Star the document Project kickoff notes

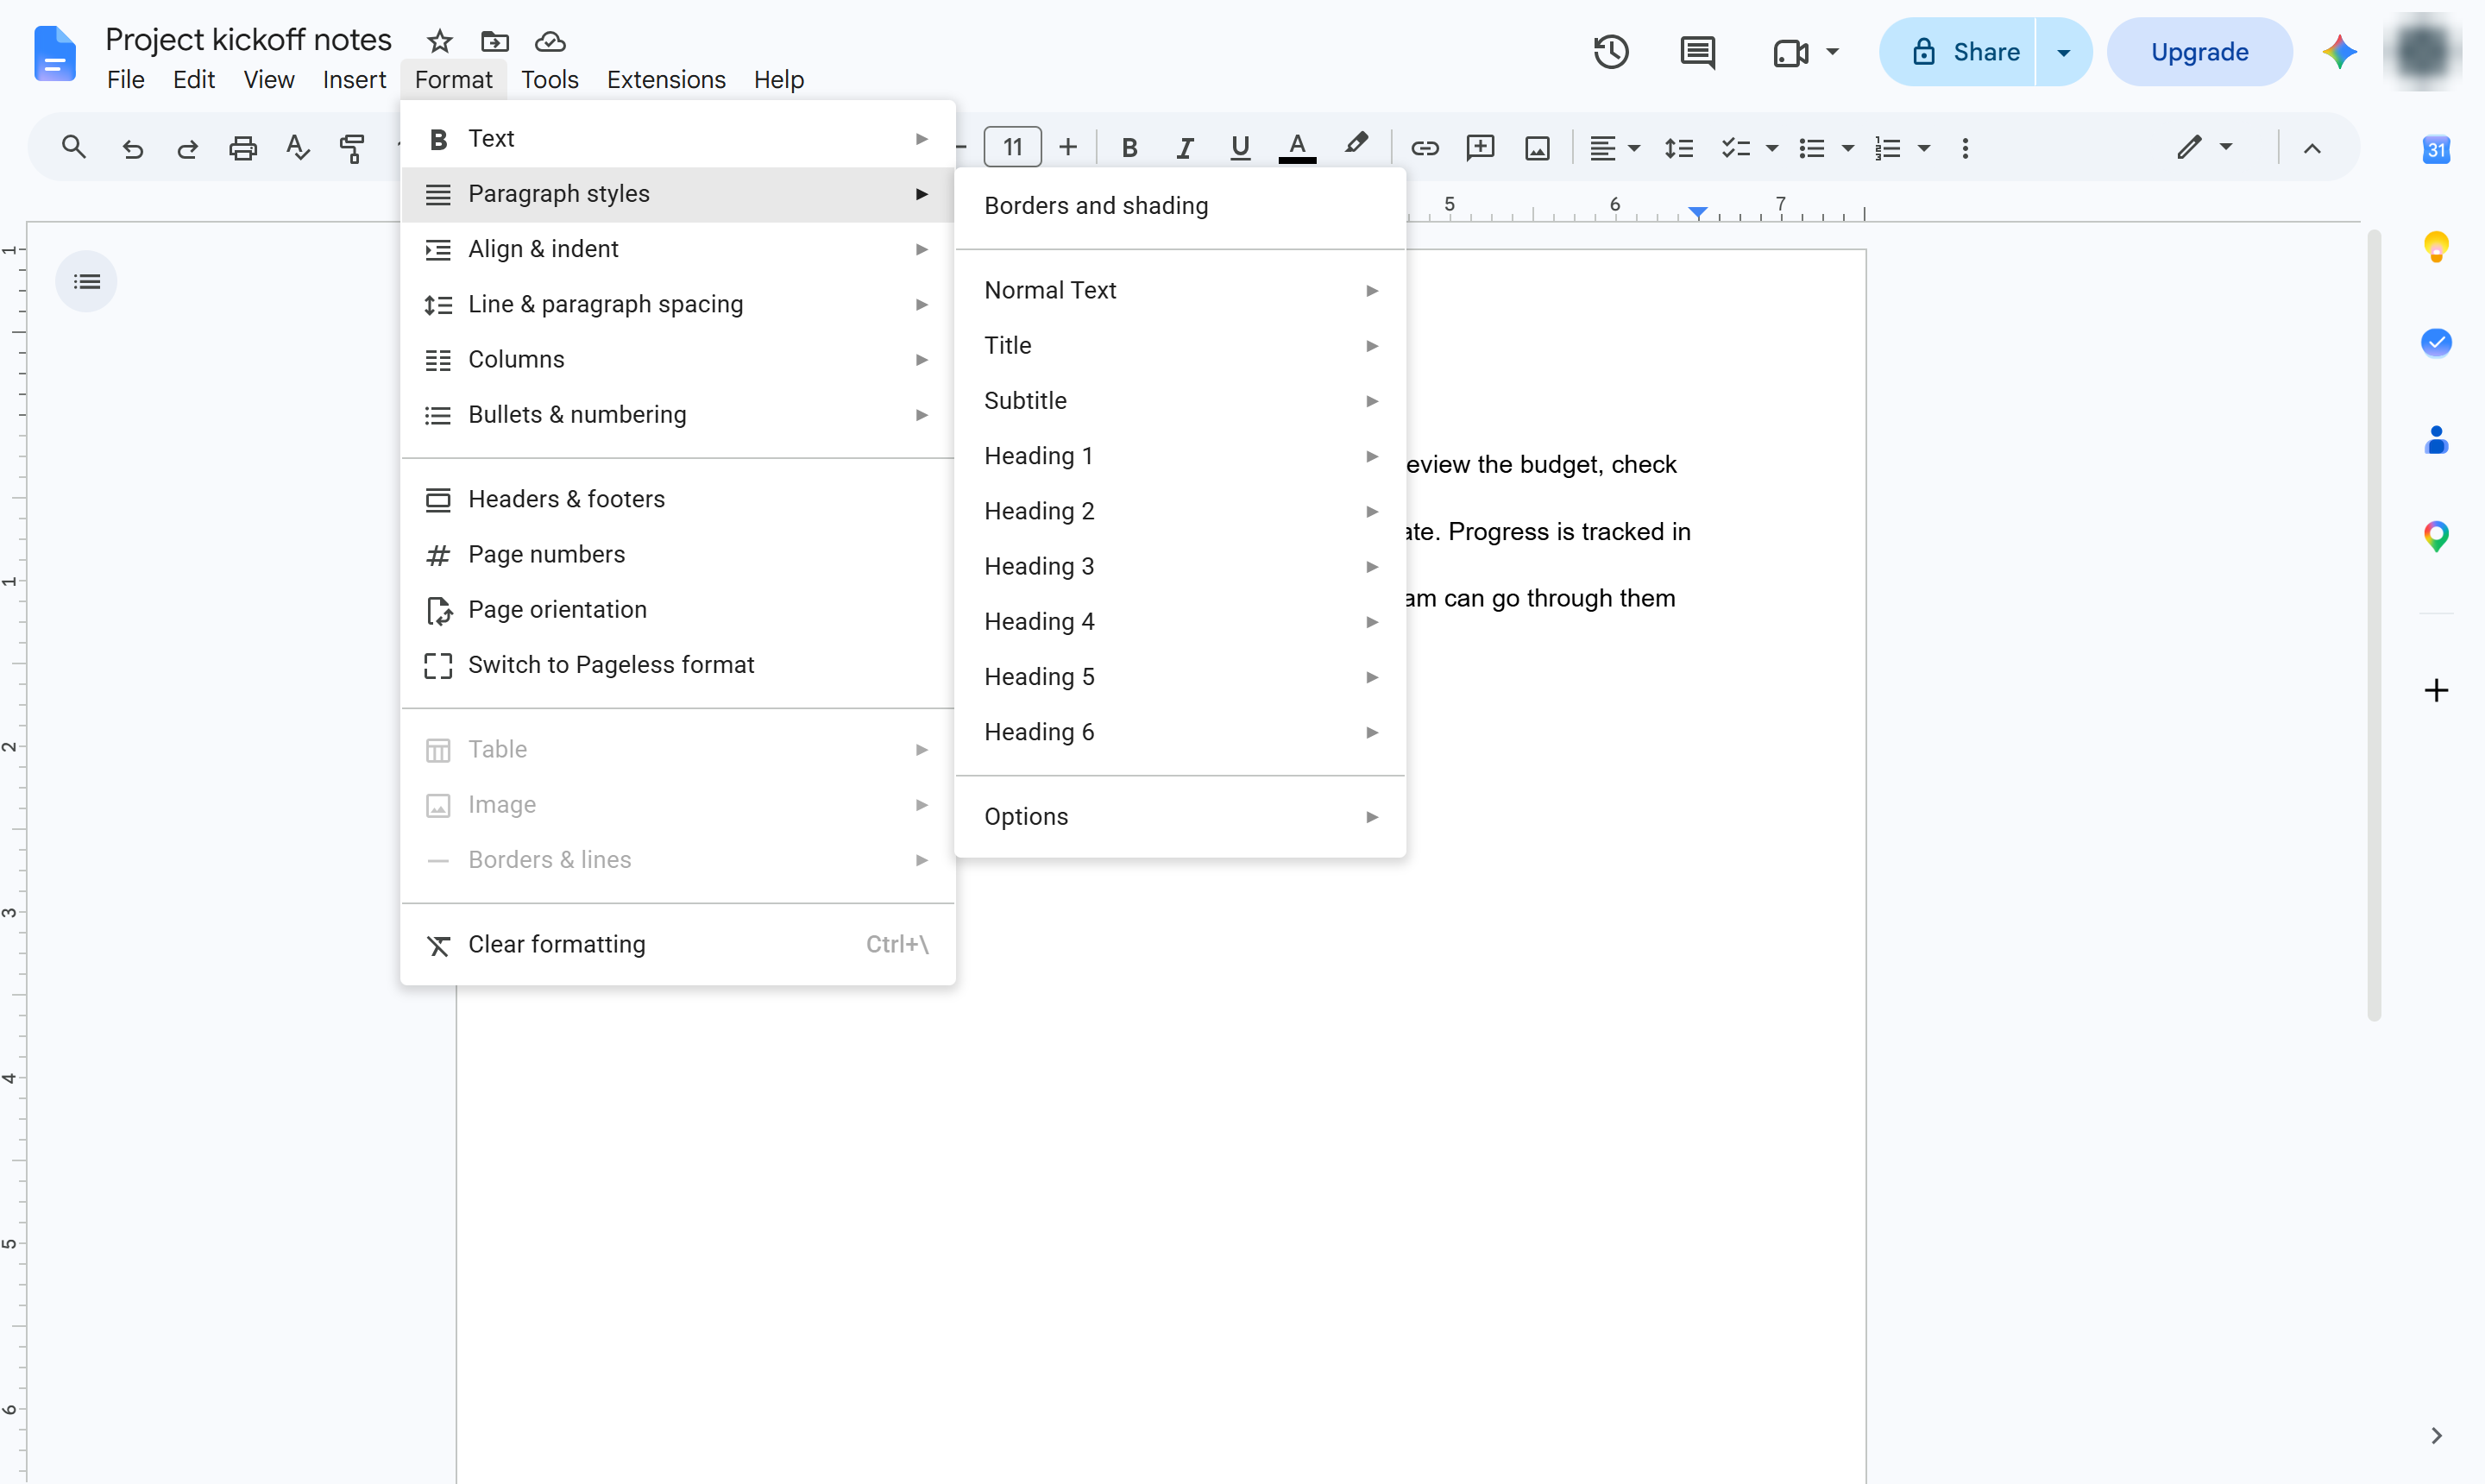439,41
